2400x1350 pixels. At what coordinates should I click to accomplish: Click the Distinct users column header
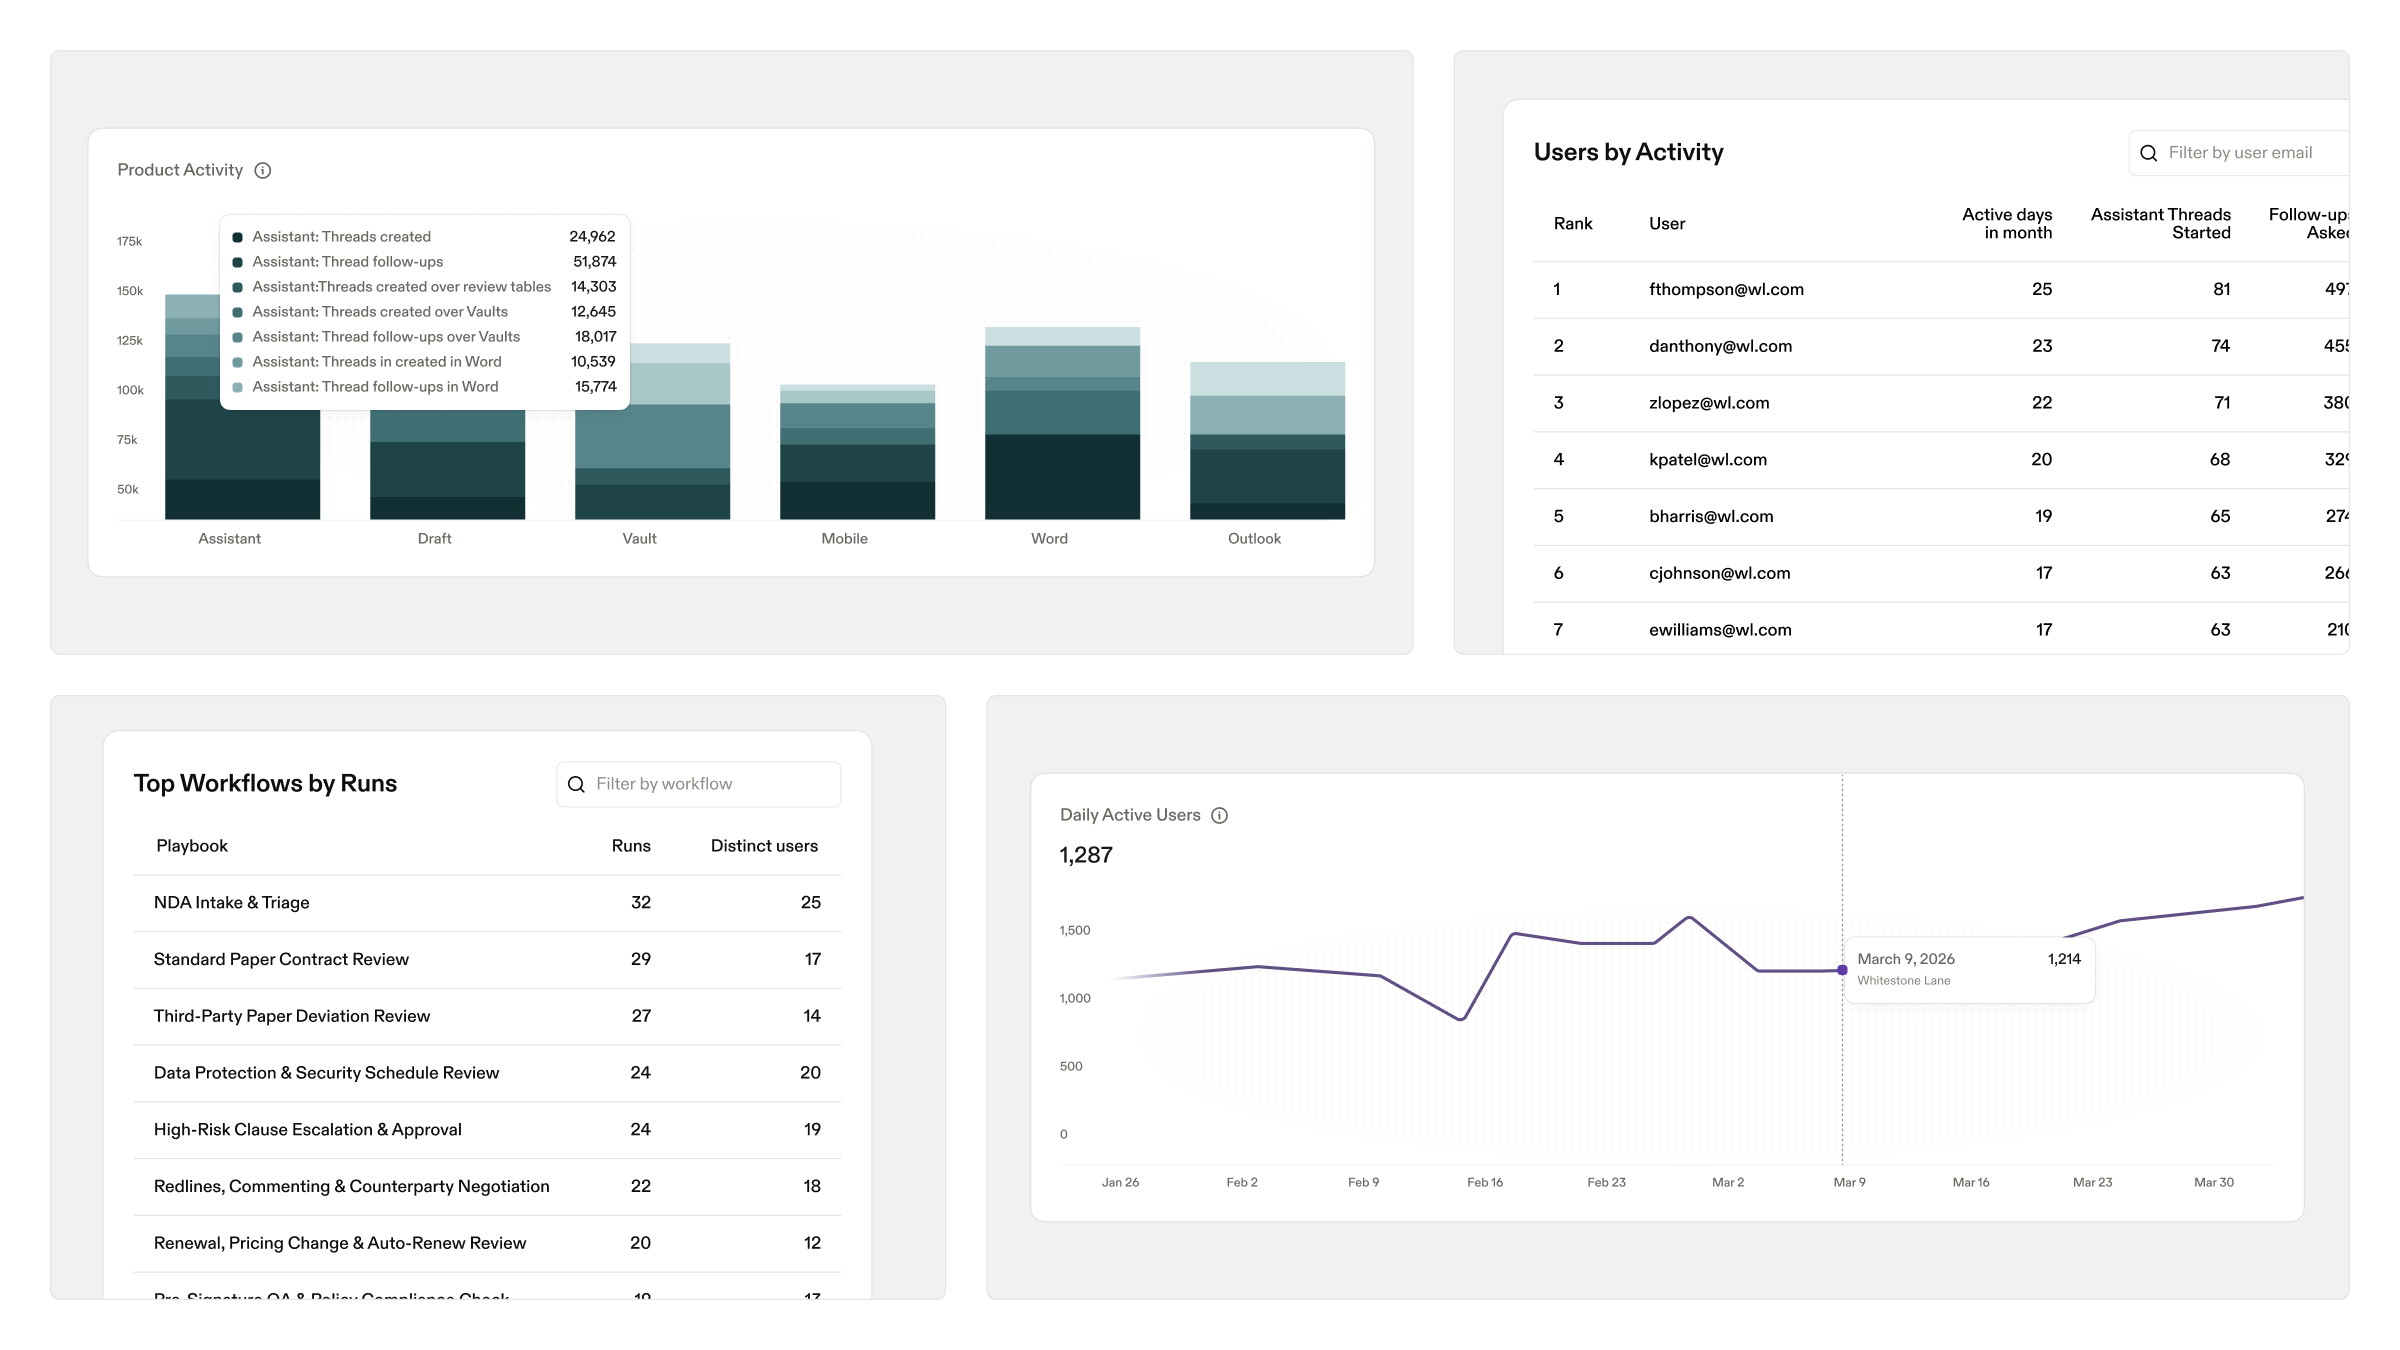[764, 846]
